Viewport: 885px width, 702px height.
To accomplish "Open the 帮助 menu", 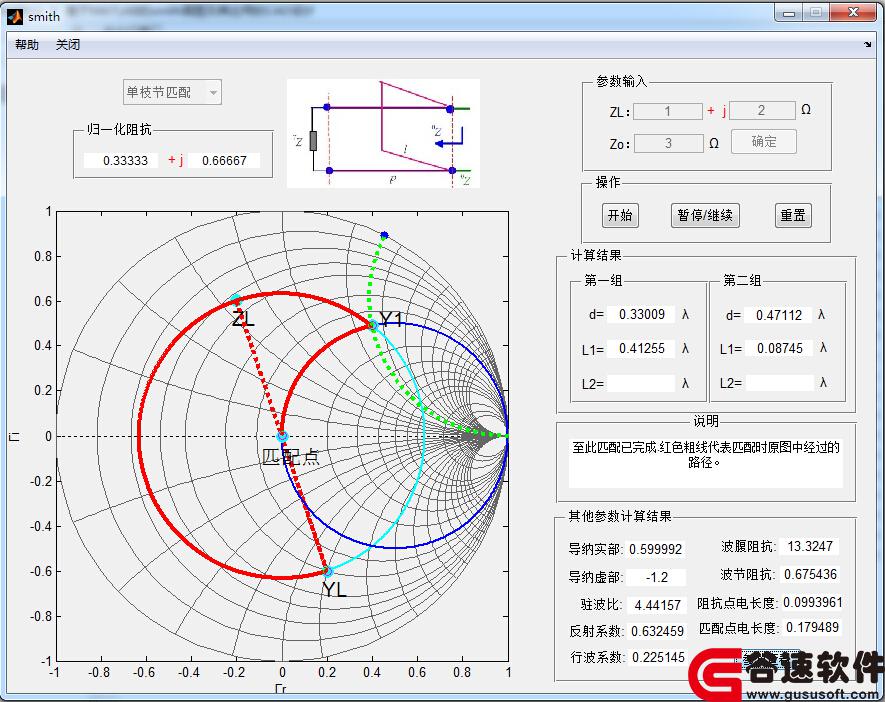I will pyautogui.click(x=27, y=45).
